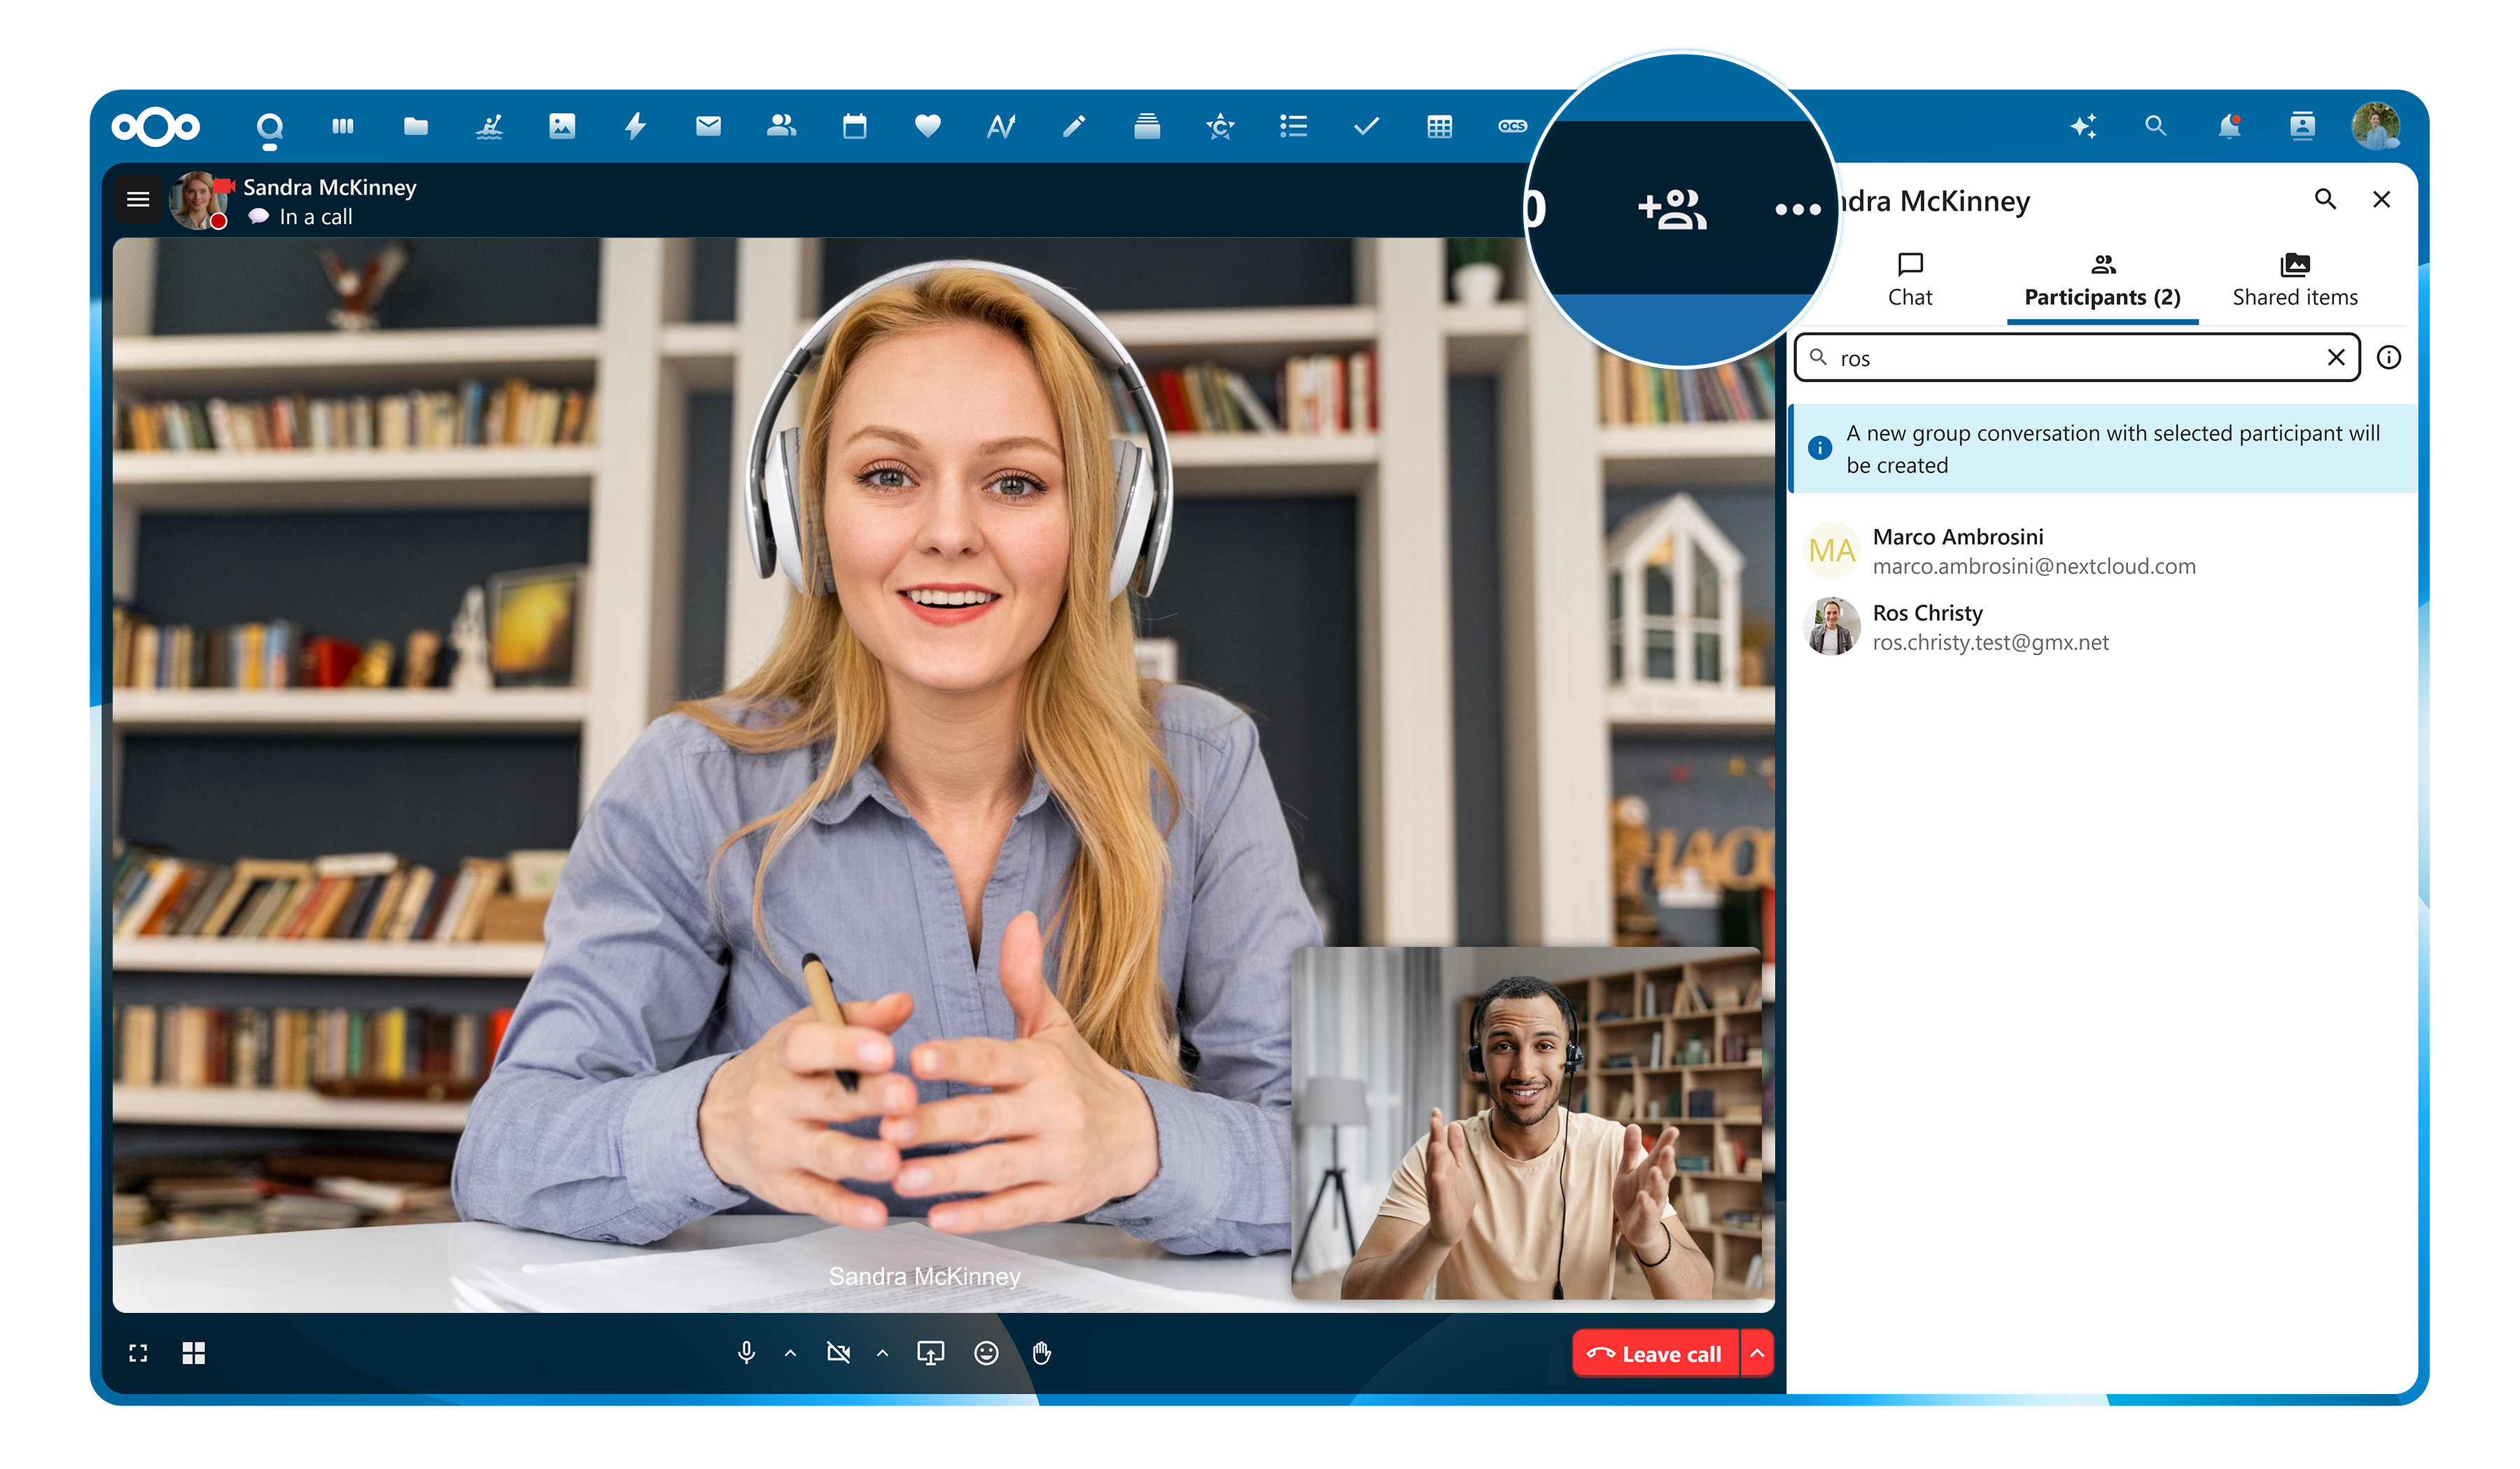This screenshot has width=2520, height=1469.
Task: Open the Mail app icon
Action: point(708,126)
